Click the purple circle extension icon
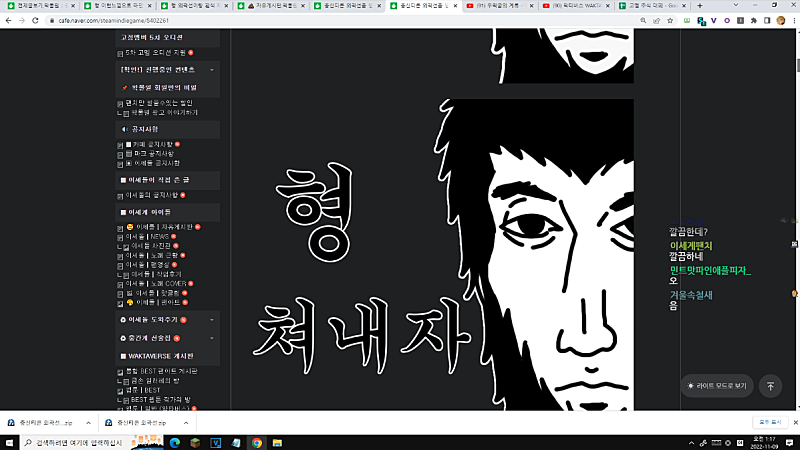The image size is (800, 450). (727, 20)
